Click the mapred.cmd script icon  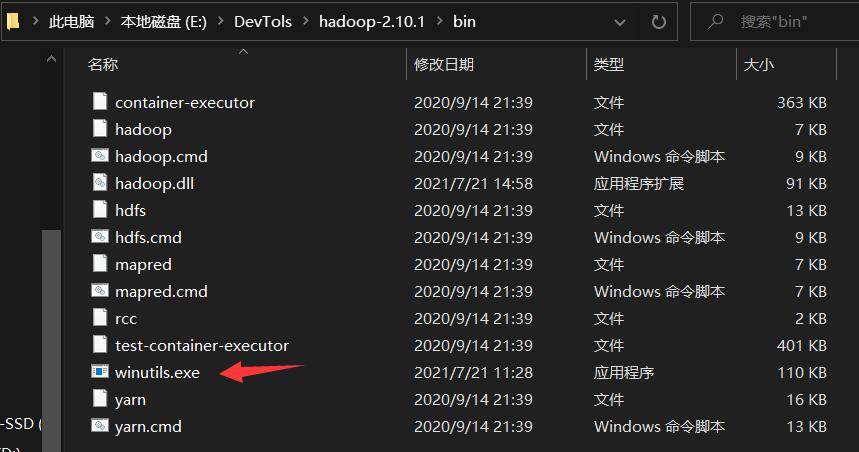click(x=99, y=291)
